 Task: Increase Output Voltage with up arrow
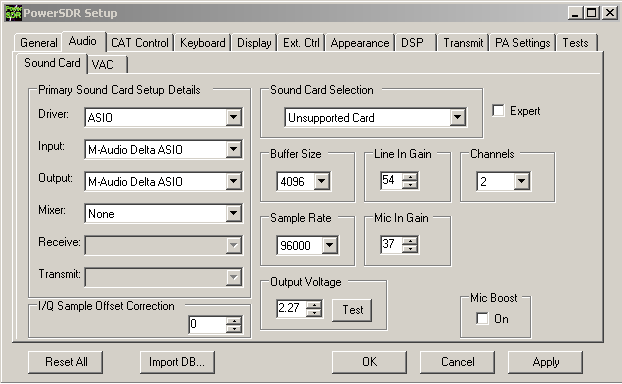(x=314, y=305)
